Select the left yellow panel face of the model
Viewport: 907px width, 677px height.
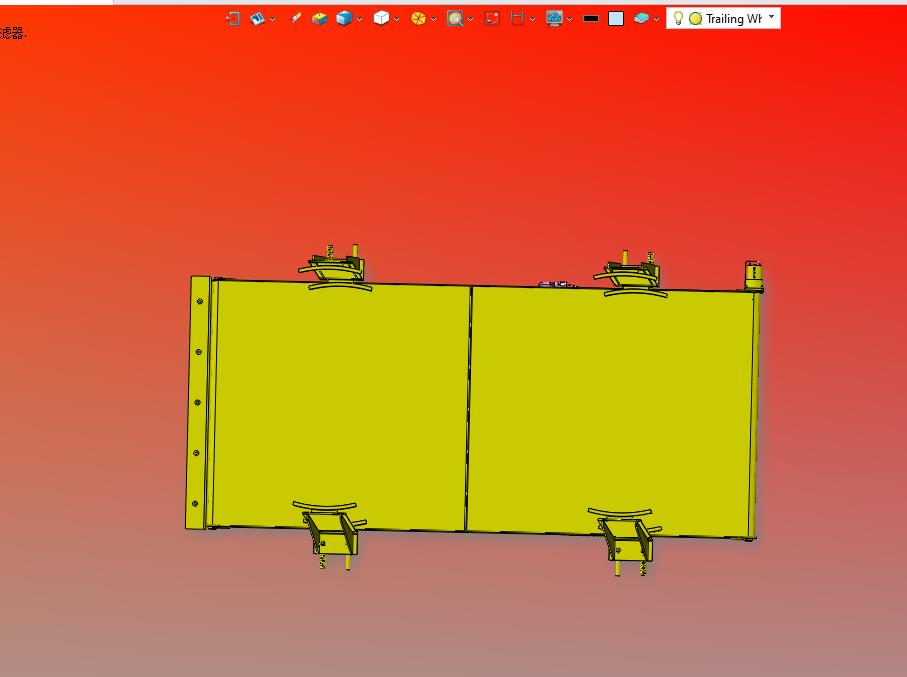[x=340, y=405]
